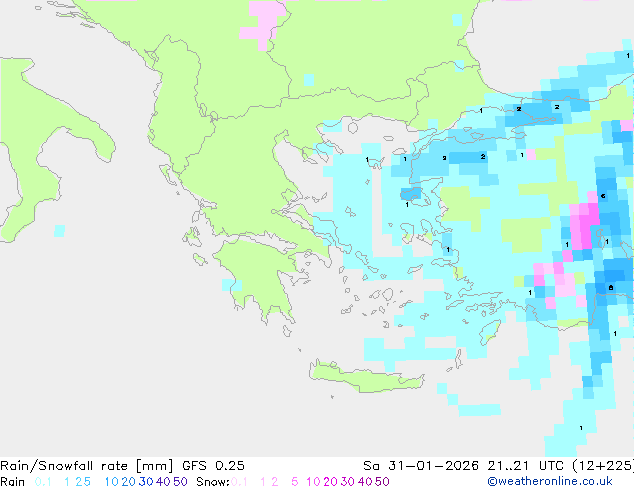Click the 'Rain/Snowfall rate [mm]' map title

tap(87, 466)
